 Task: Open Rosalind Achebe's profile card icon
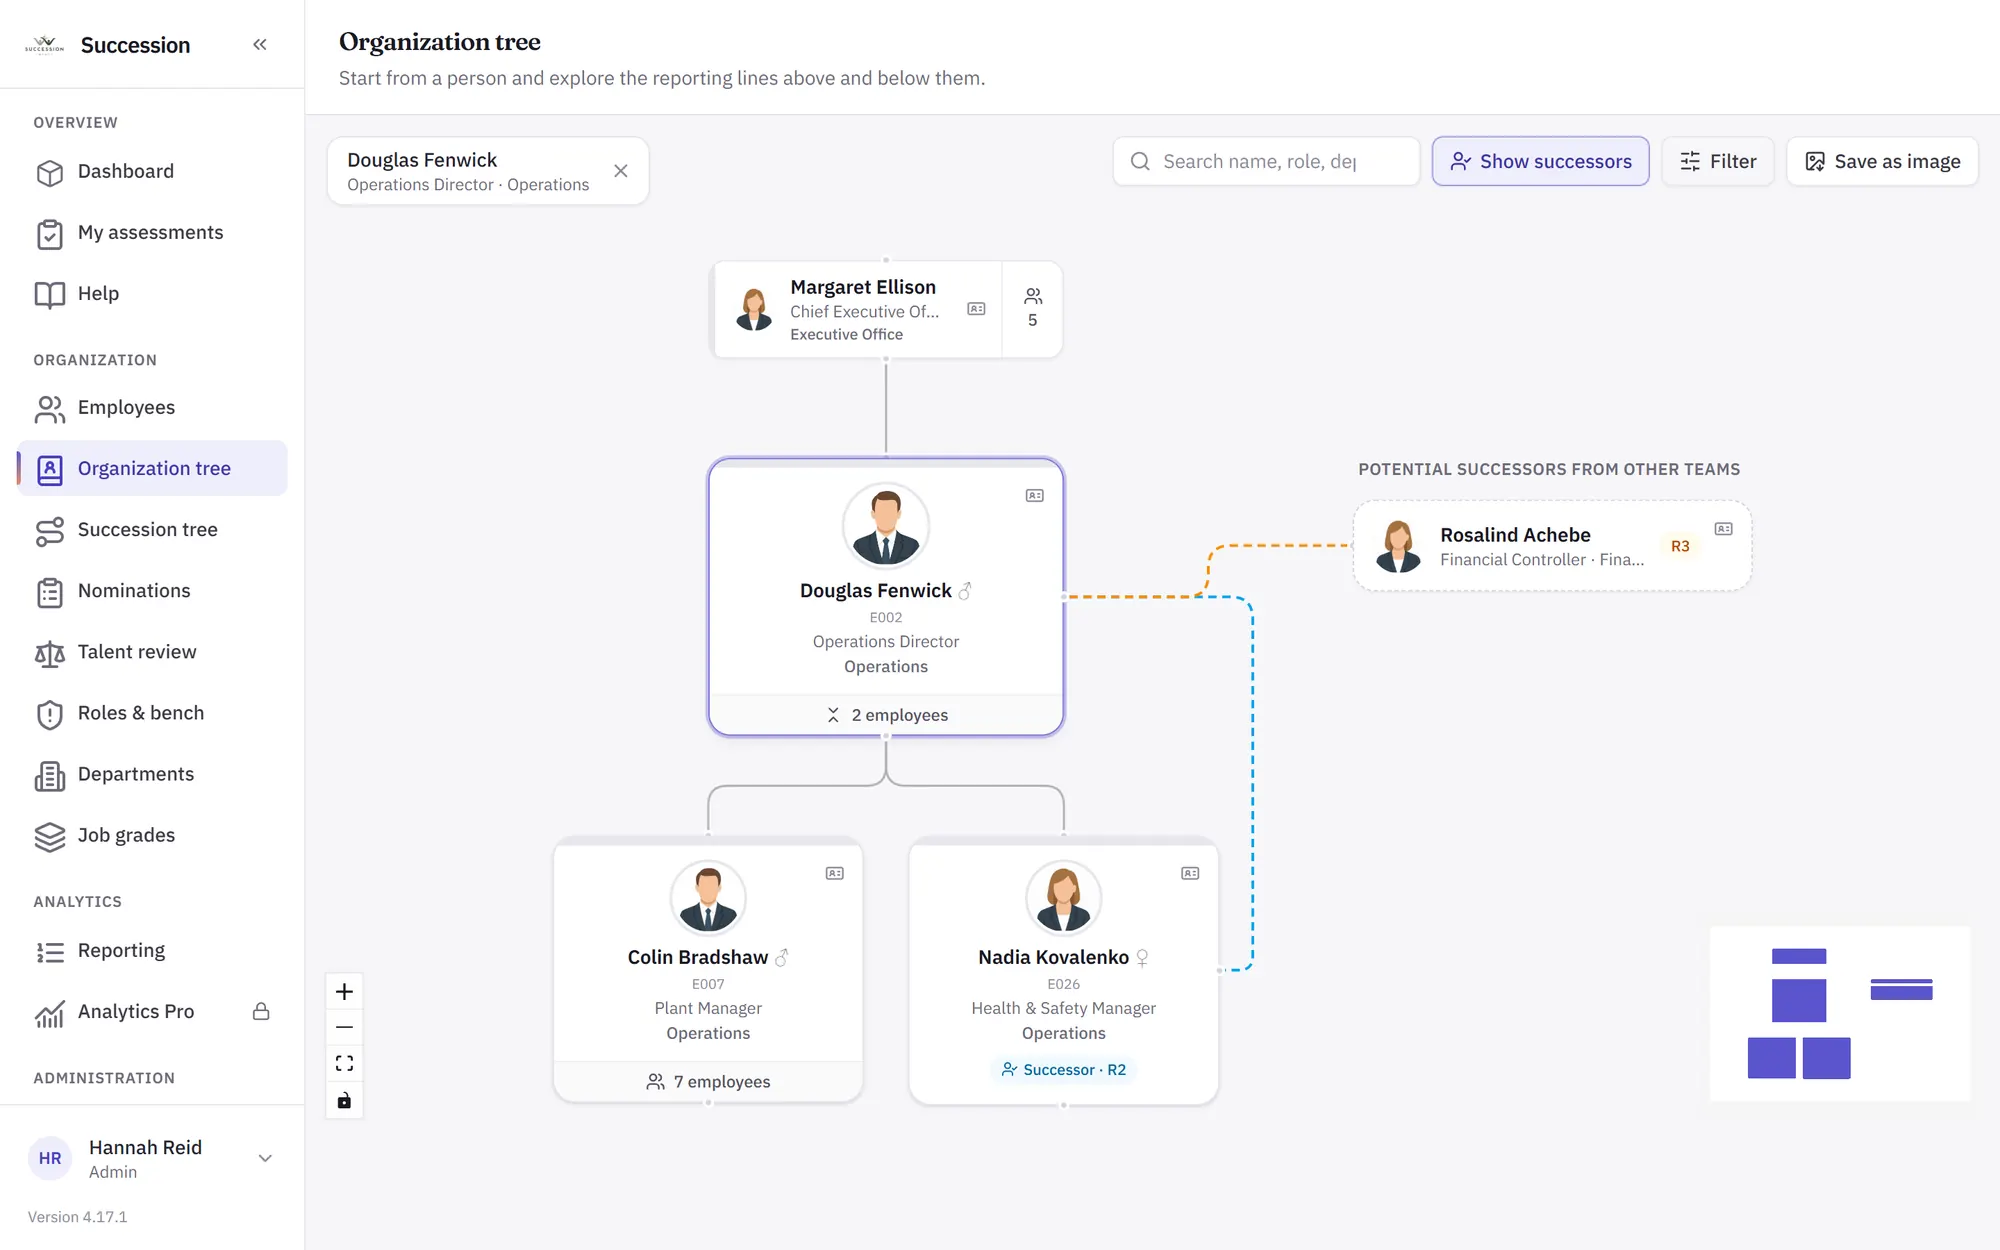[1724, 529]
